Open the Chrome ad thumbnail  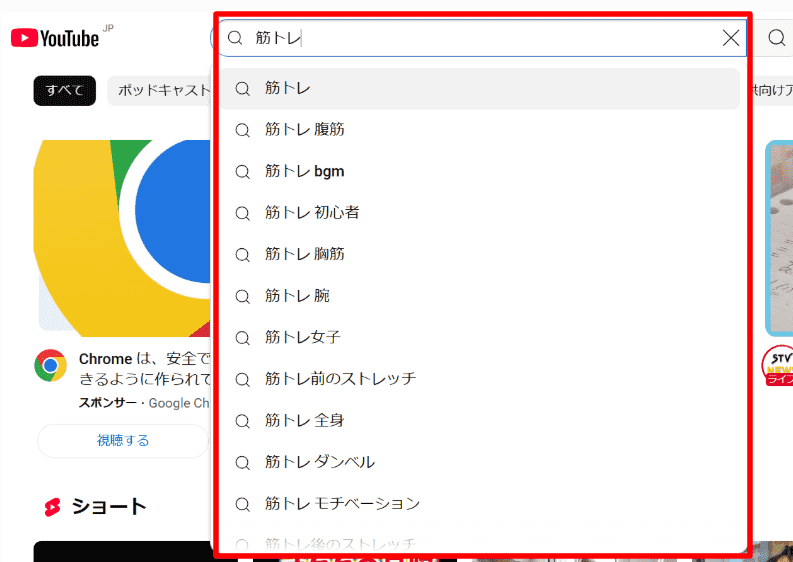[122, 235]
